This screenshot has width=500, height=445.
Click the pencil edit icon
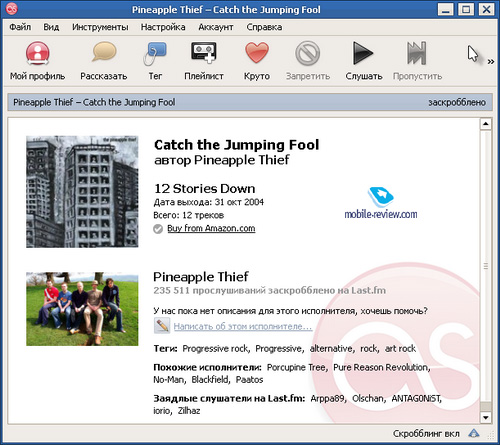click(162, 326)
